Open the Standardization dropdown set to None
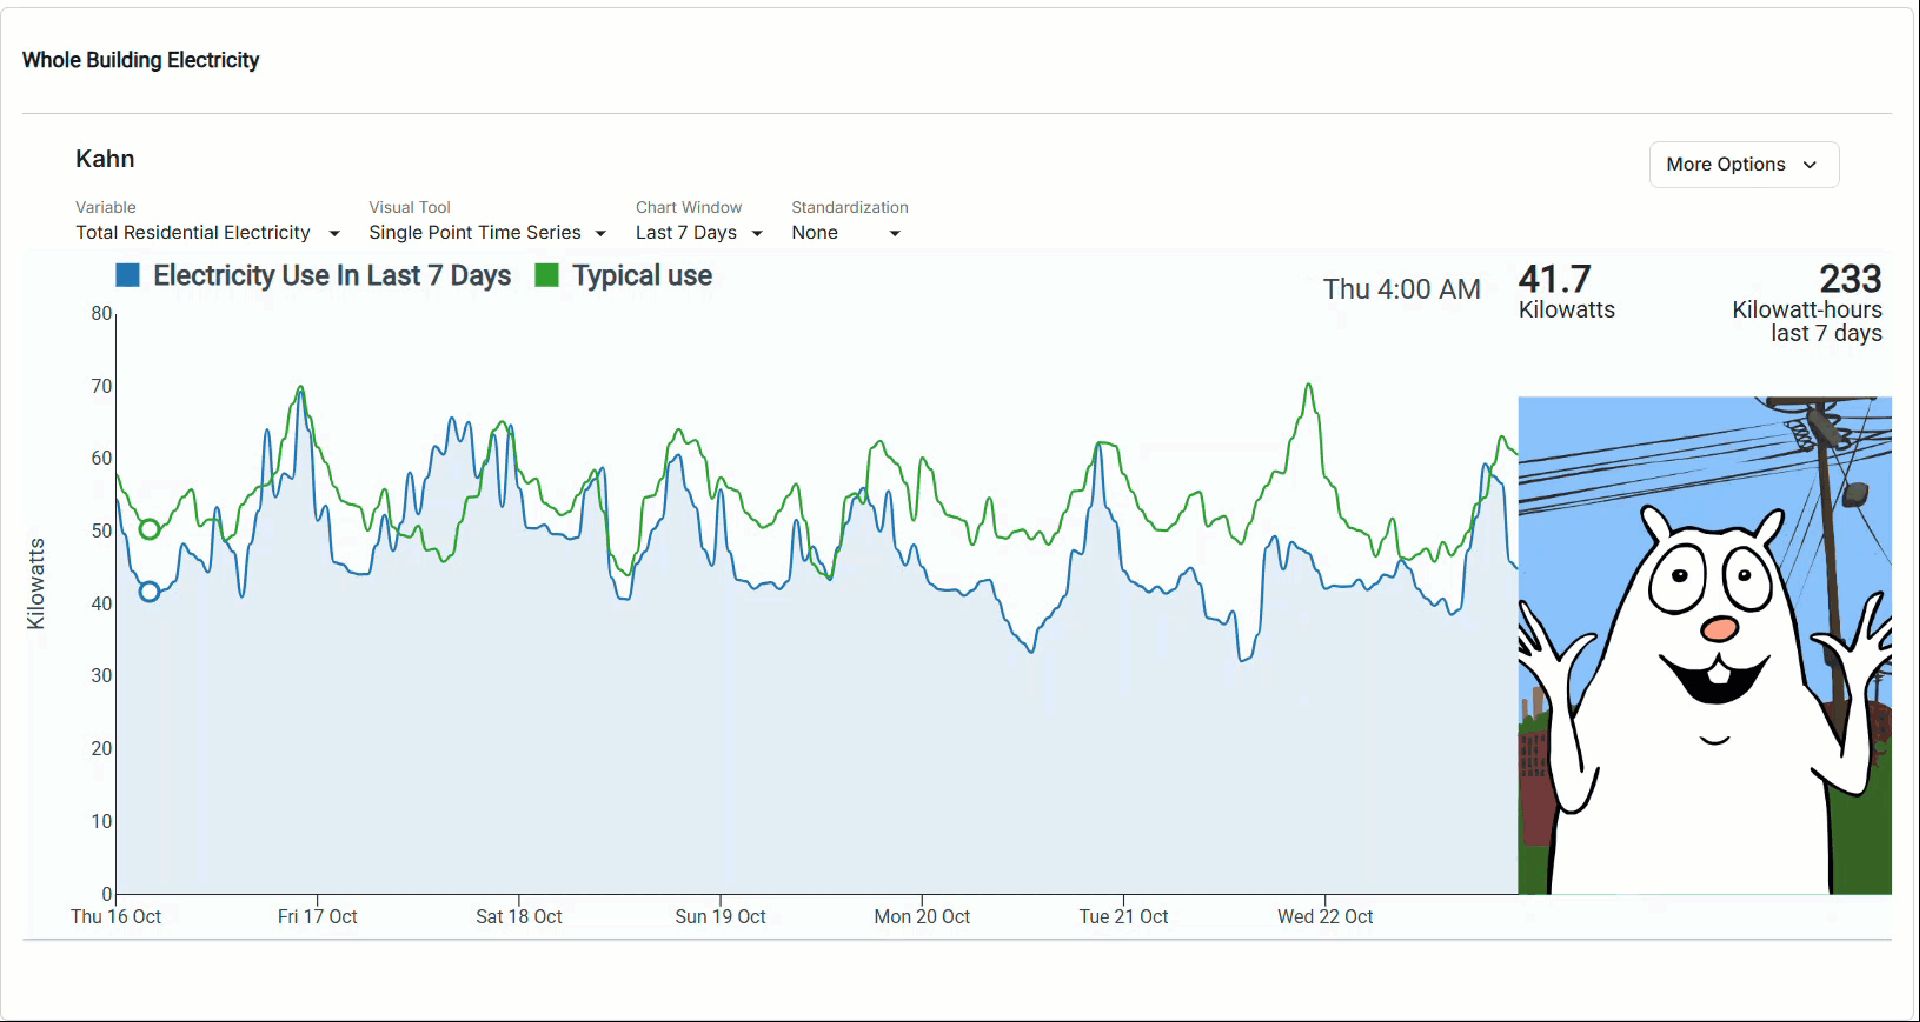This screenshot has width=1920, height=1022. tap(846, 233)
